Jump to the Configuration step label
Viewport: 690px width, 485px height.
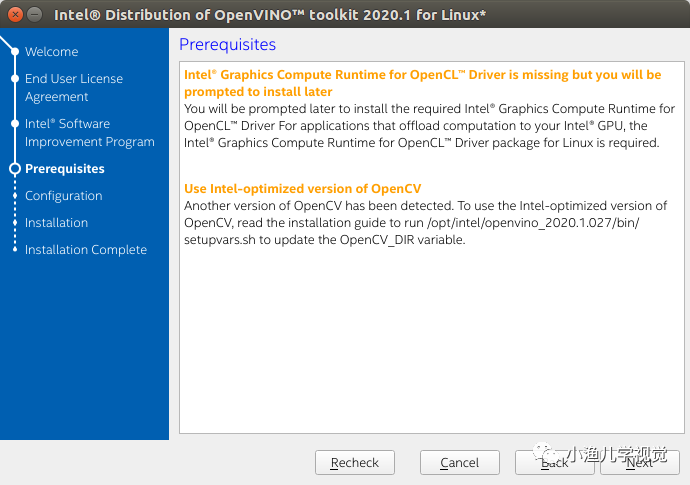[x=63, y=196]
